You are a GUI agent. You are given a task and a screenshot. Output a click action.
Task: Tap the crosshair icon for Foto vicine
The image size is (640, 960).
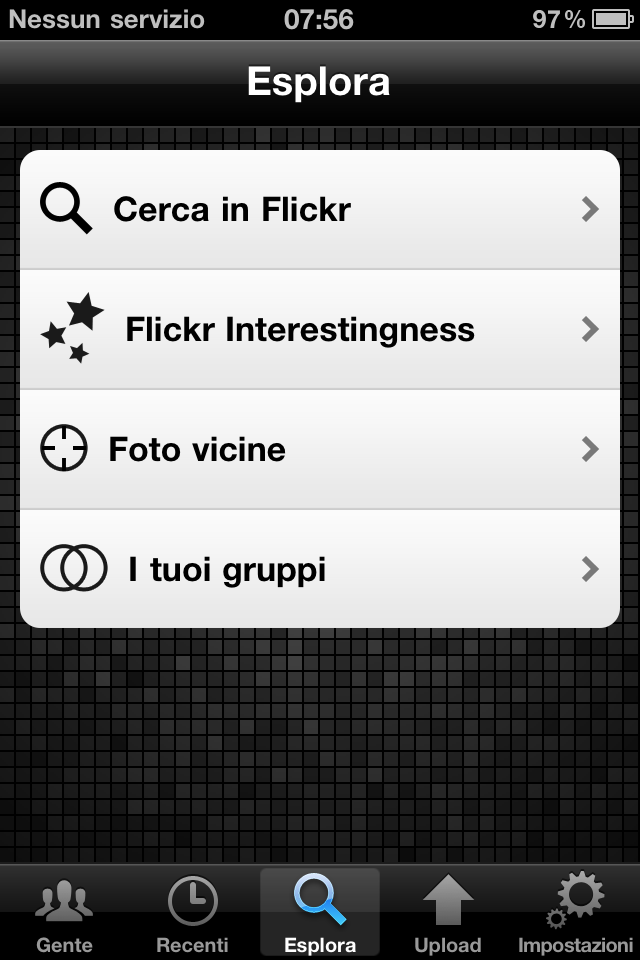(64, 448)
